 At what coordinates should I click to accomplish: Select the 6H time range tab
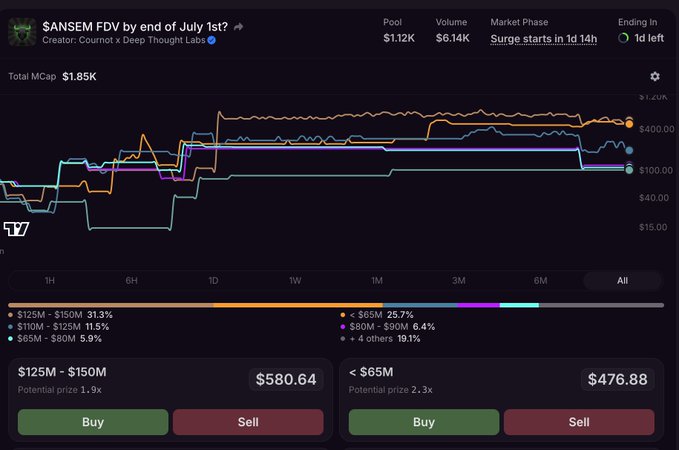pos(132,281)
